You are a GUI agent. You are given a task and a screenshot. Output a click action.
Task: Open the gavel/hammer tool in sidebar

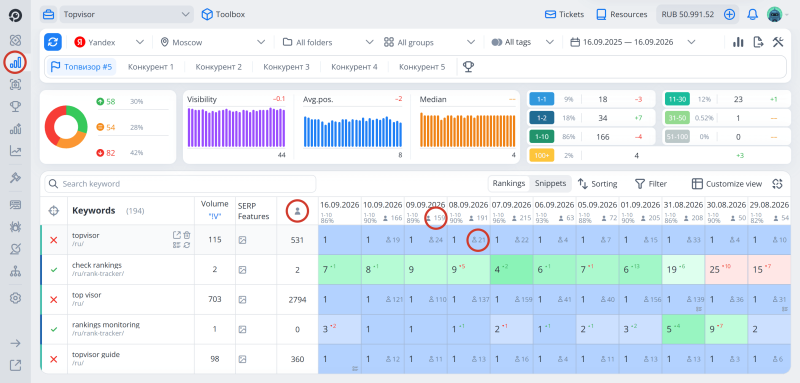(15, 177)
